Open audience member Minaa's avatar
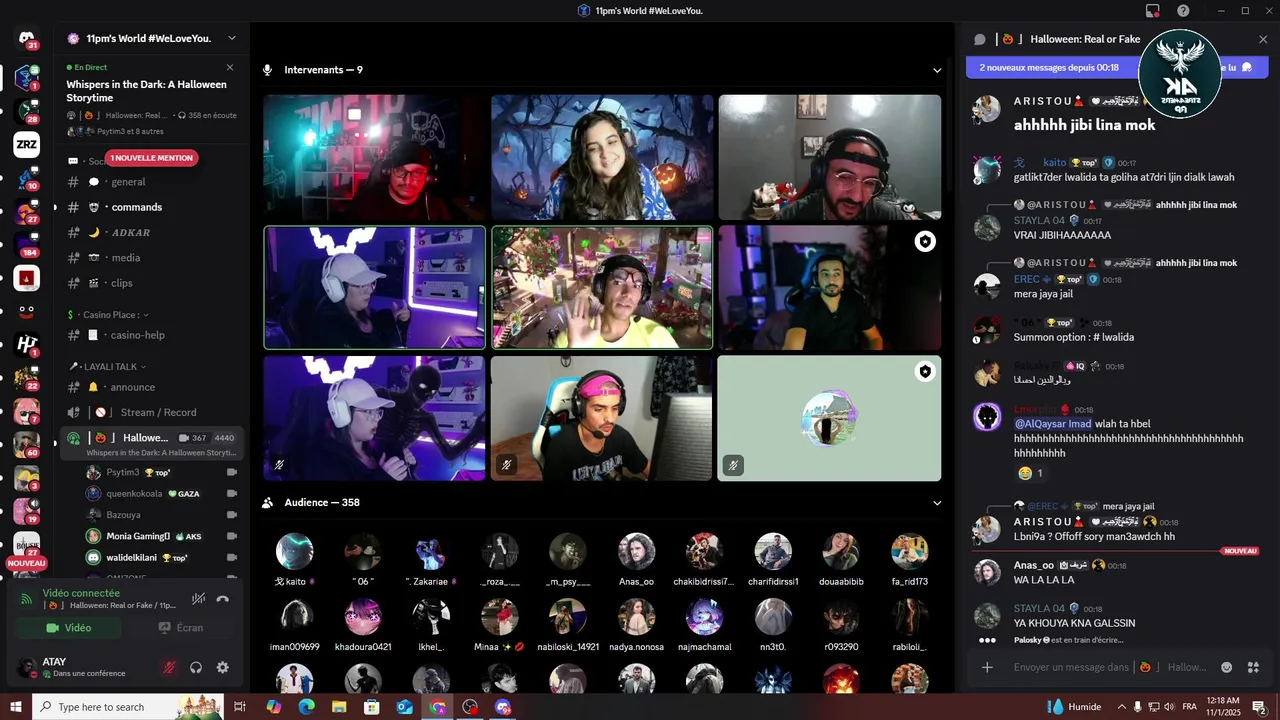Viewport: 1280px width, 720px height. (x=499, y=617)
